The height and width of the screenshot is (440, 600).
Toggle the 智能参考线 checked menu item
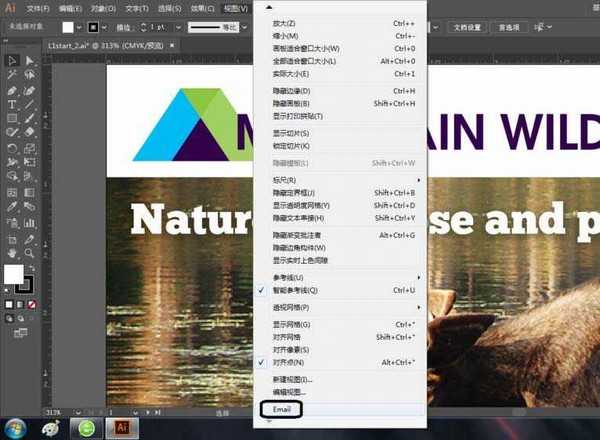click(300, 290)
